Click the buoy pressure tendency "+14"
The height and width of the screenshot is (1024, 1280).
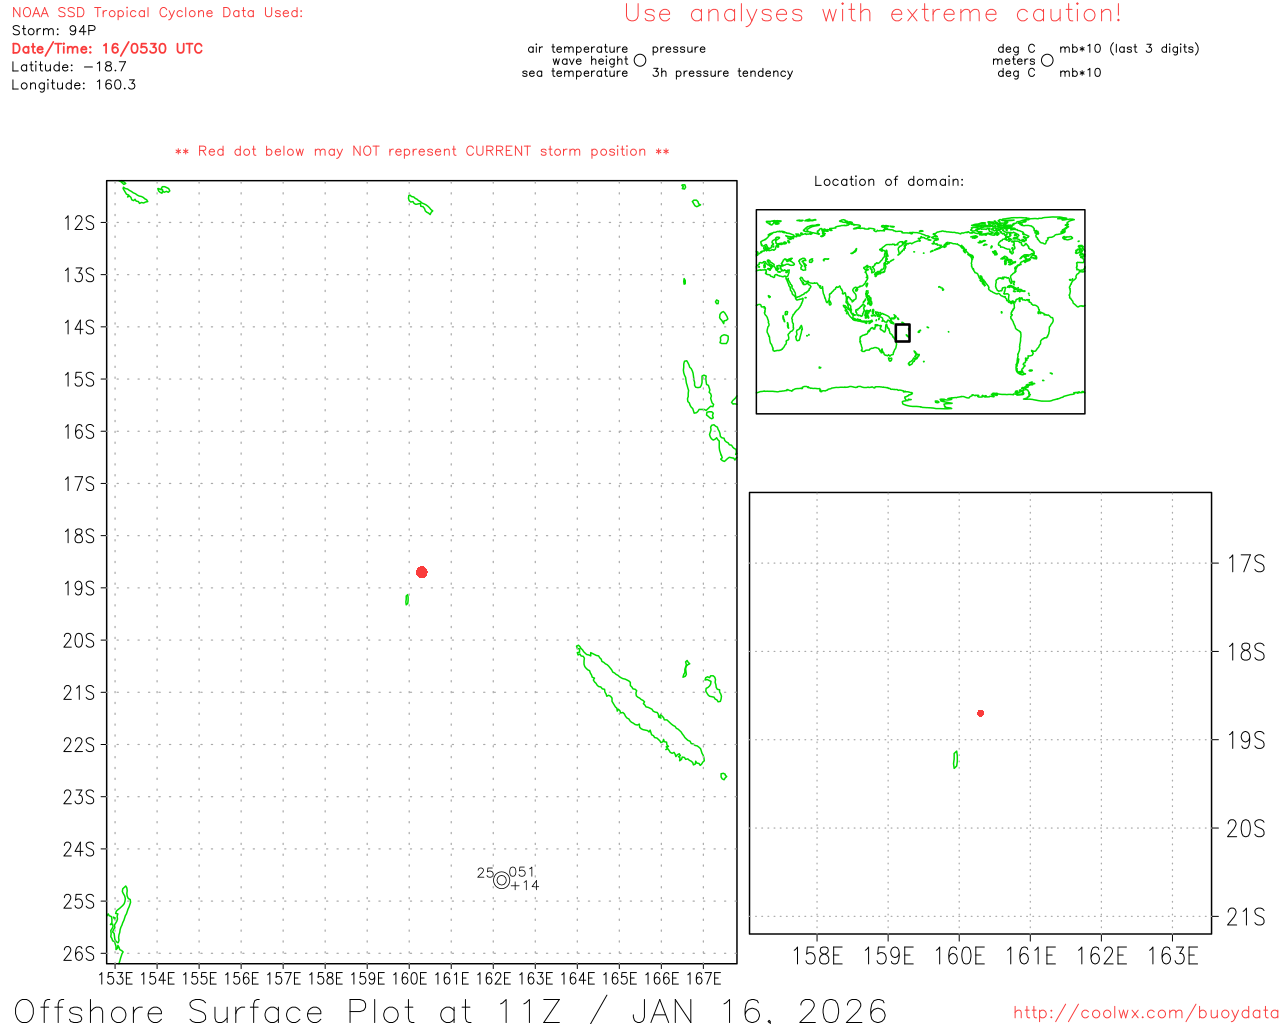point(525,885)
